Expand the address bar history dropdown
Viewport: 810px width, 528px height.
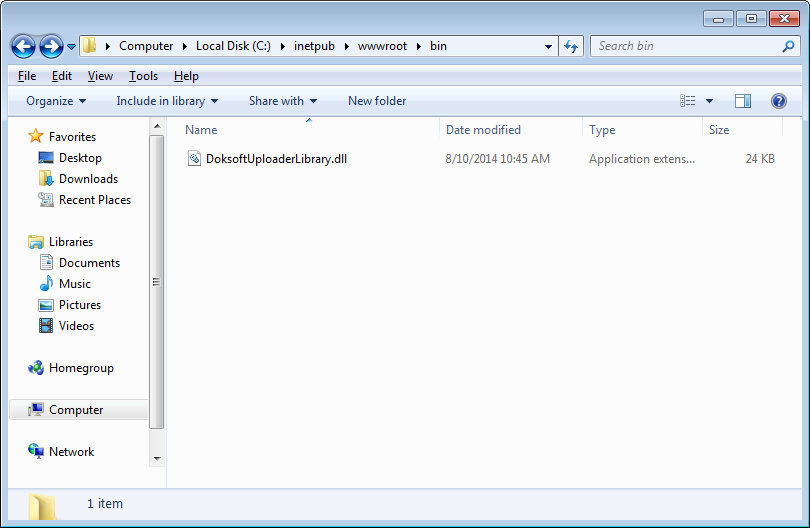(x=548, y=46)
